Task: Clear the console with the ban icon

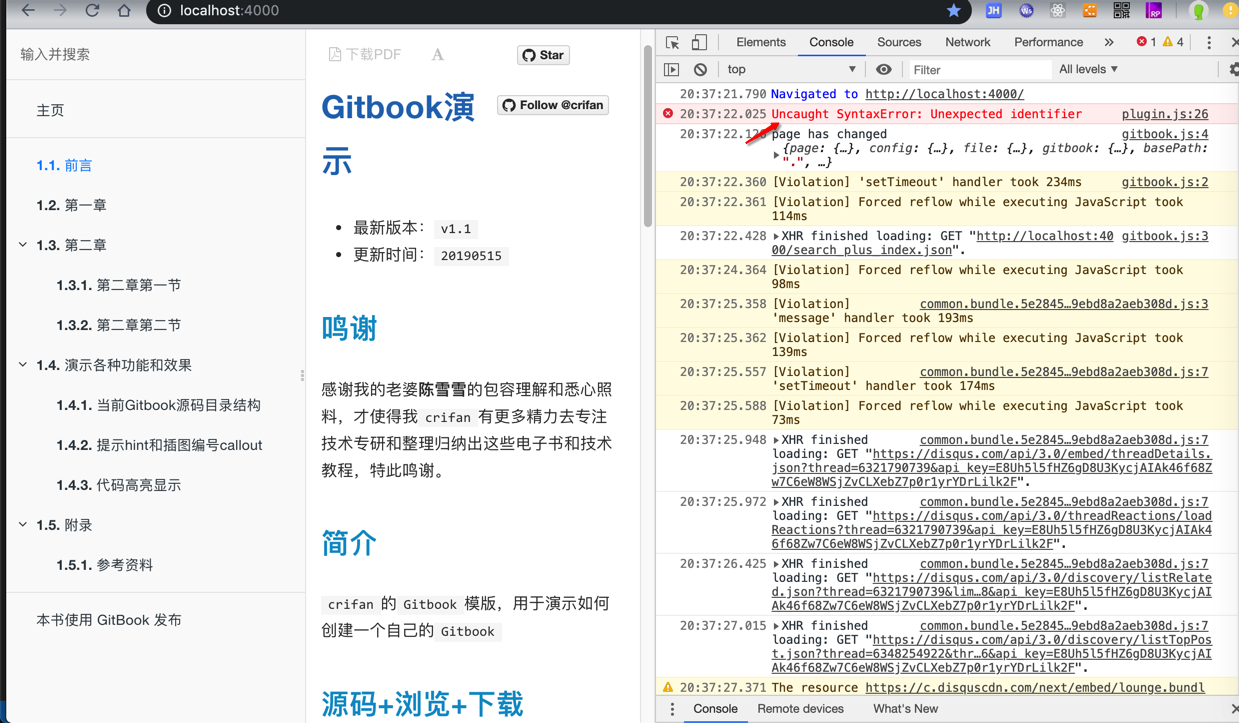Action: click(x=700, y=70)
